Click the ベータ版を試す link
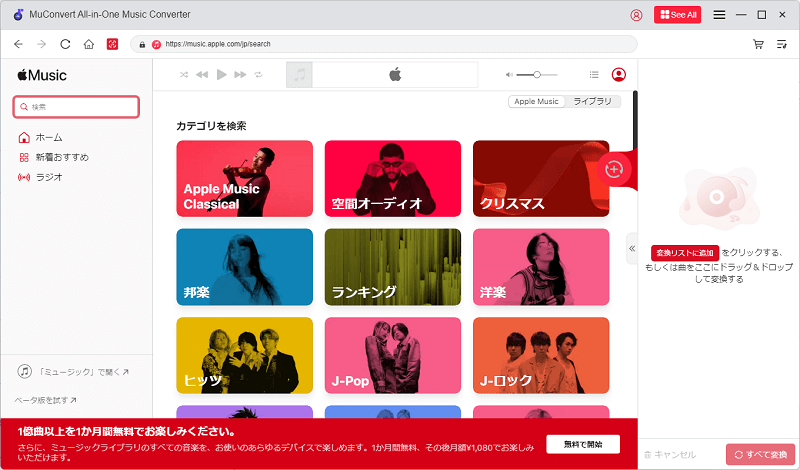 (45, 401)
